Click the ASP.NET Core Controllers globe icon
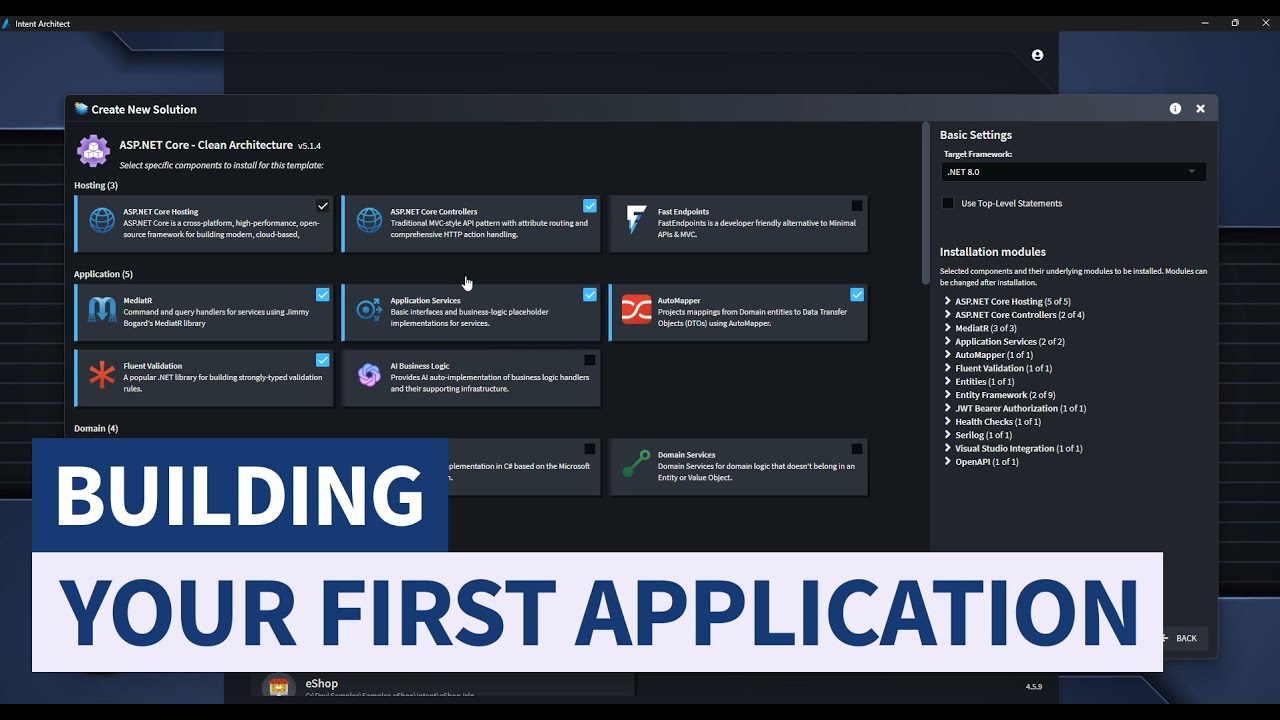 pyautogui.click(x=369, y=221)
